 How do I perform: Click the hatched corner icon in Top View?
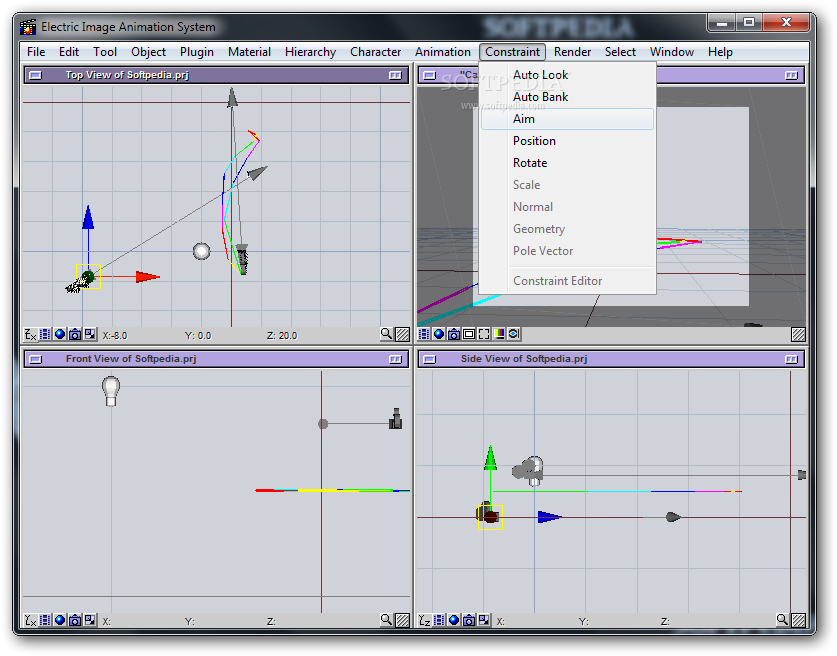[x=403, y=335]
